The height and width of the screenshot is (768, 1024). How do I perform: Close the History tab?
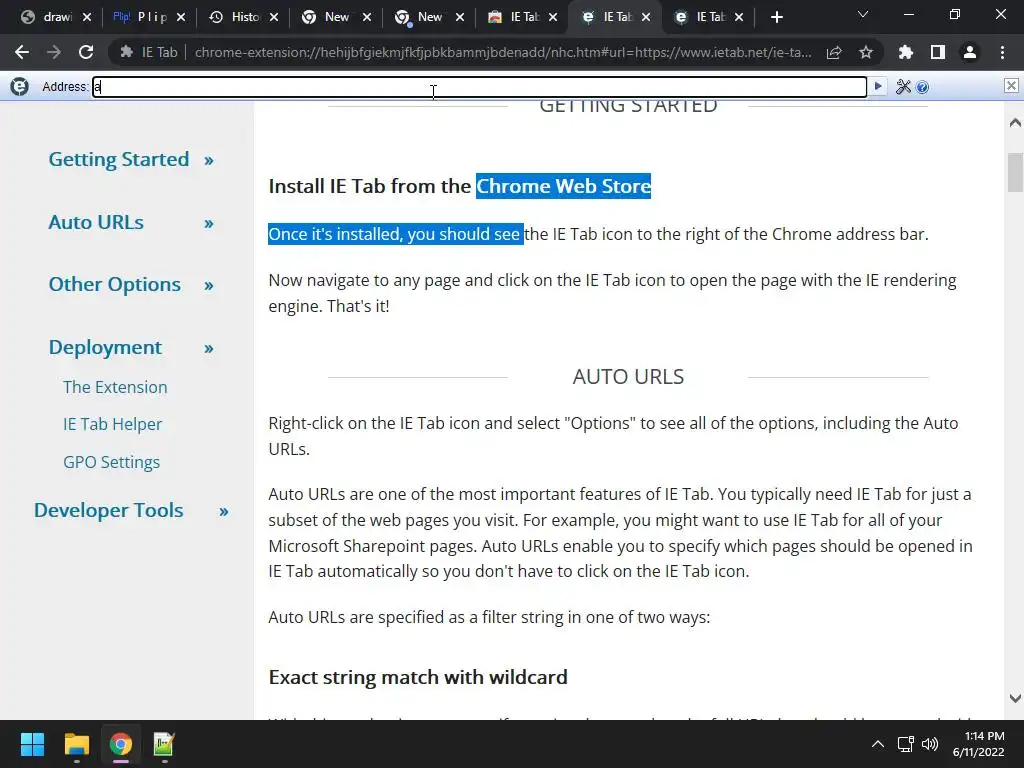[274, 17]
